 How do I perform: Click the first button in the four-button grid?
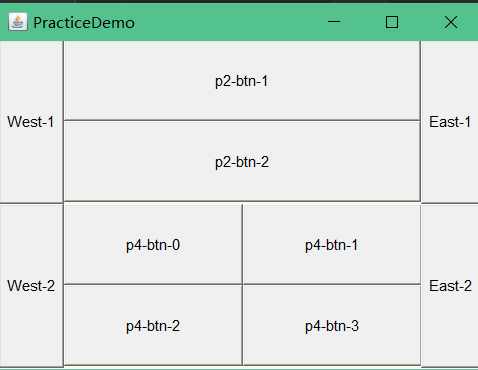tap(153, 244)
